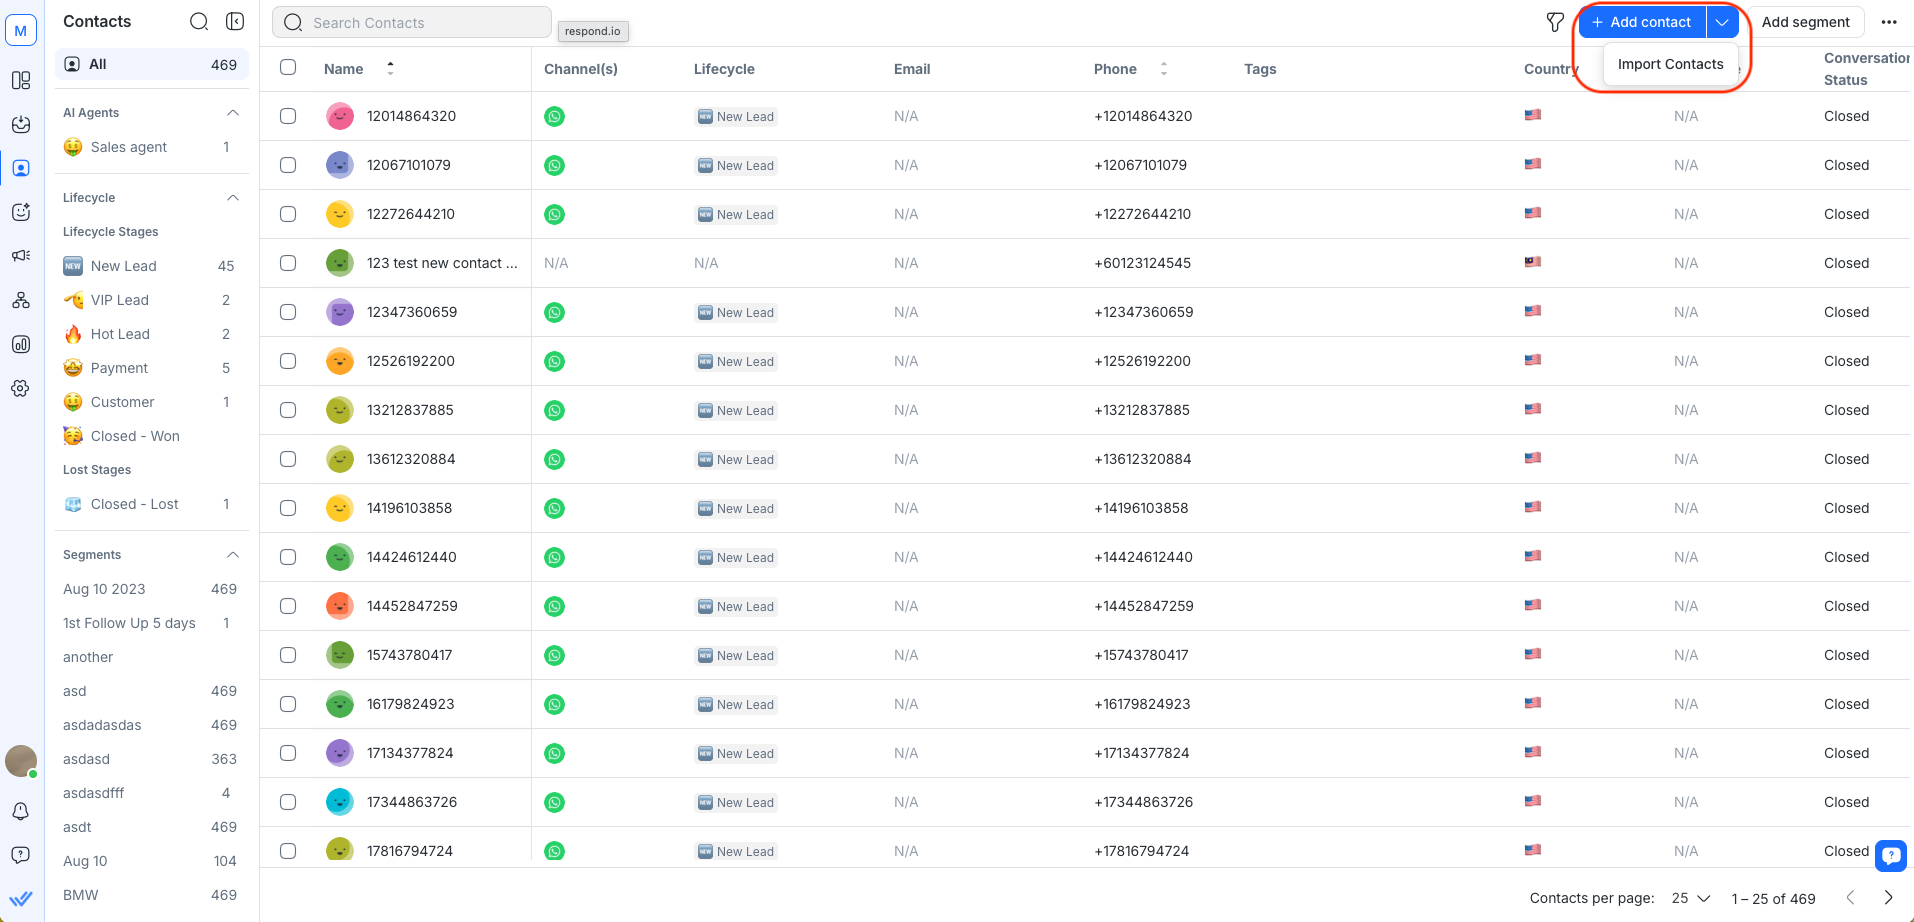This screenshot has height=922, width=1914.
Task: Open the Dashboard panel from the sidebar
Action: [20, 81]
